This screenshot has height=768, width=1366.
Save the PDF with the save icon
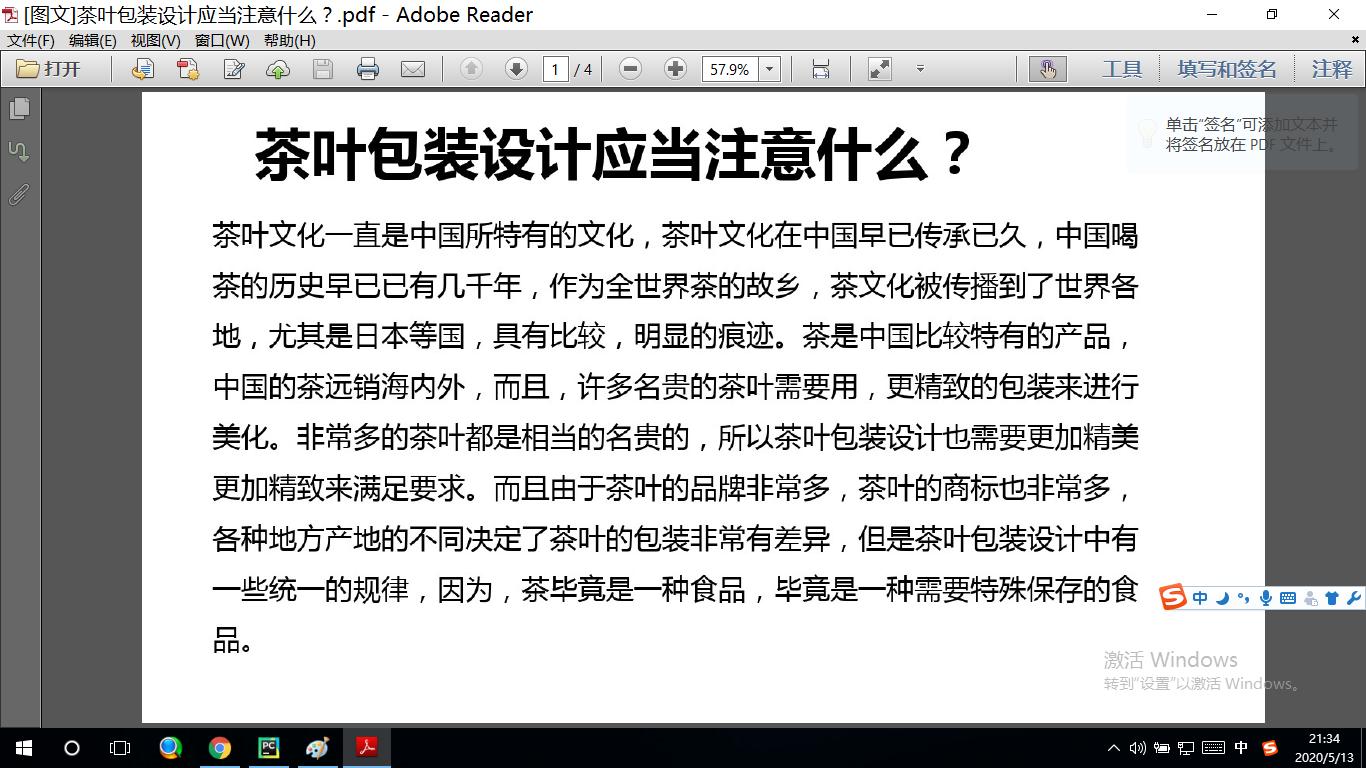pyautogui.click(x=322, y=68)
